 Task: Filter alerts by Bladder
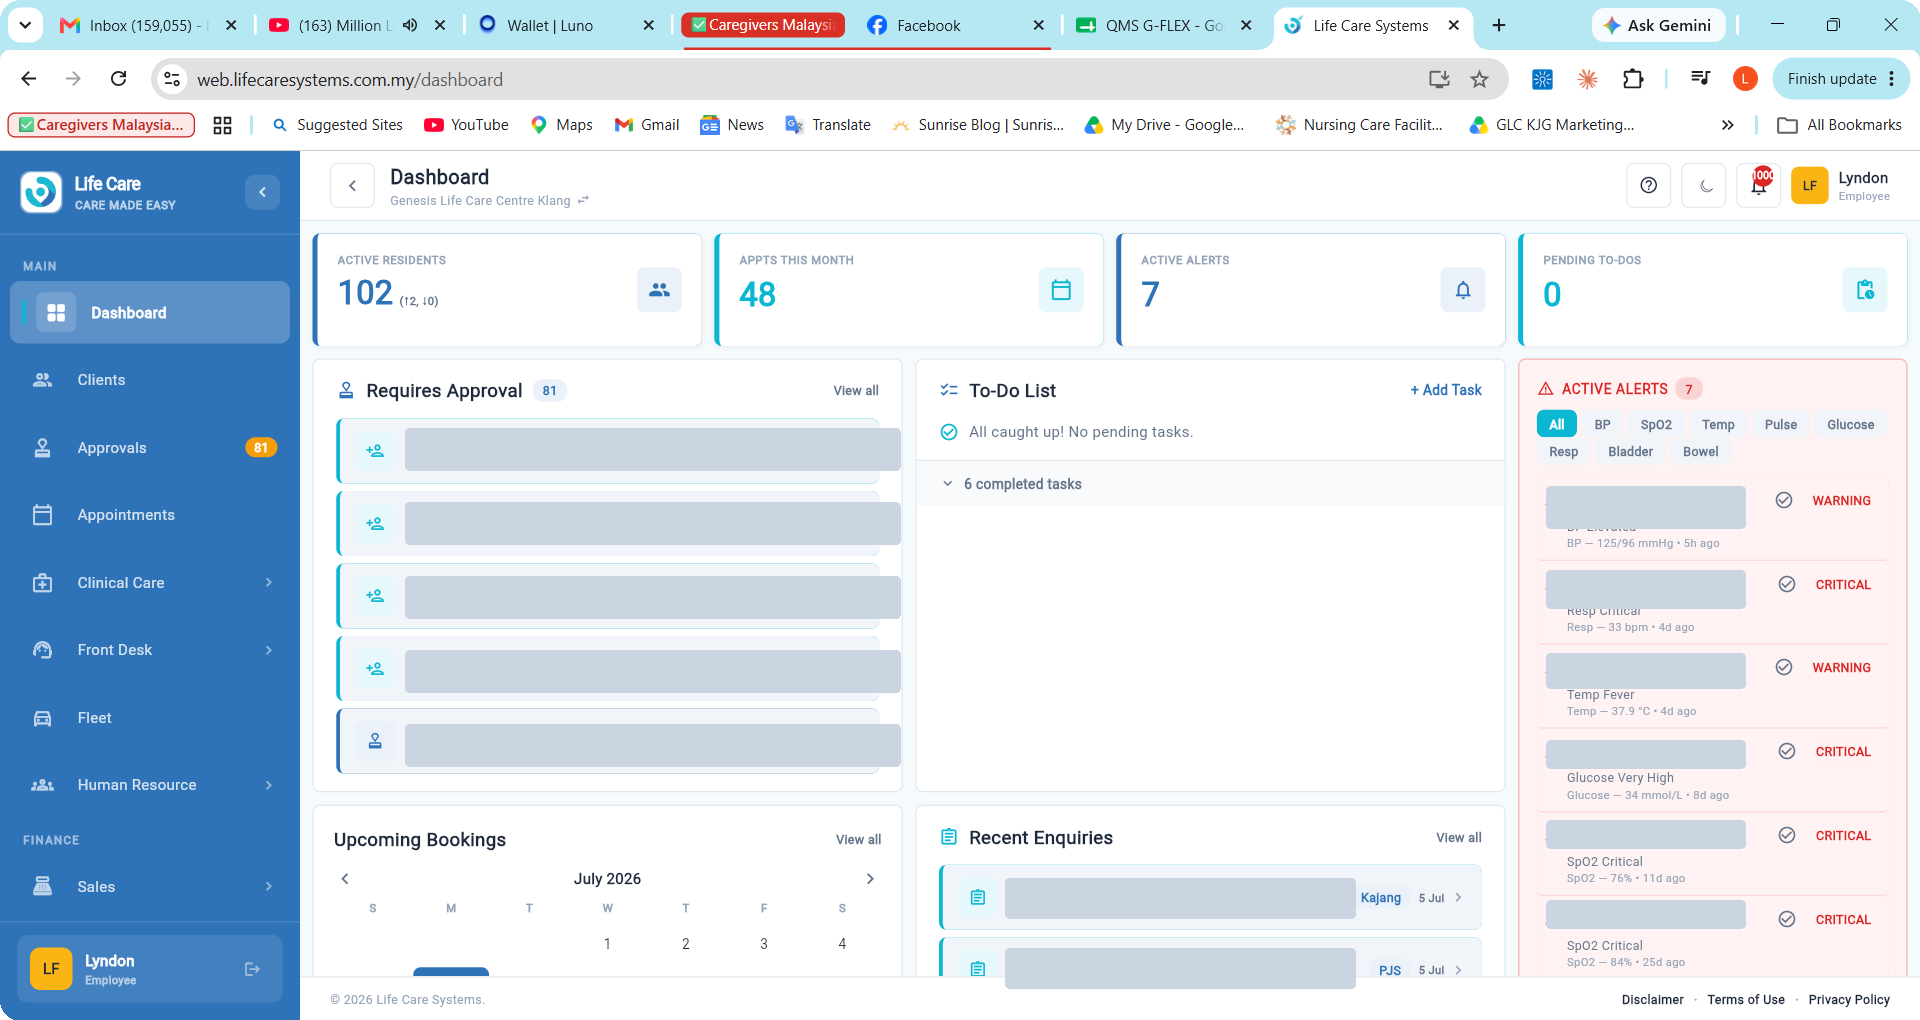[1630, 452]
